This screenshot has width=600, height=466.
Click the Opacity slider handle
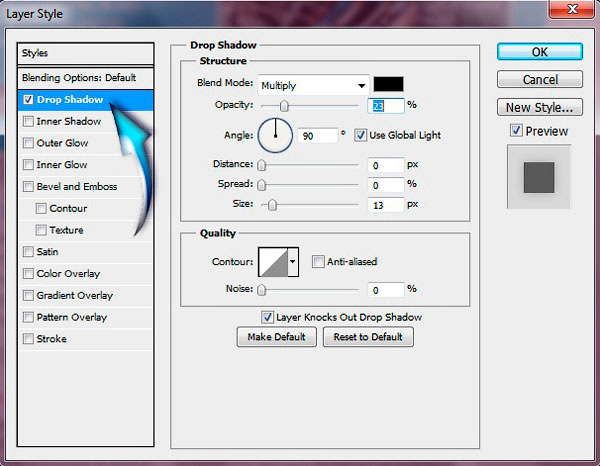tap(284, 106)
